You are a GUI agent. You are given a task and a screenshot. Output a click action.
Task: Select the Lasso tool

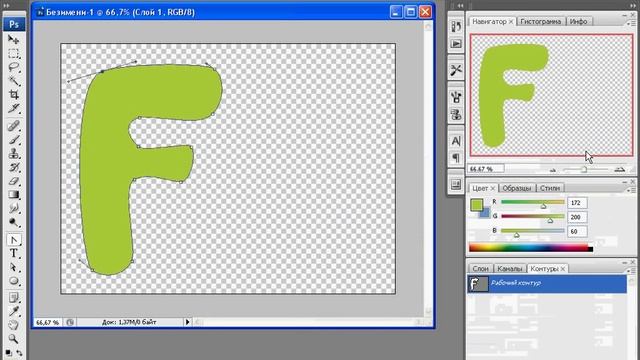pos(13,67)
